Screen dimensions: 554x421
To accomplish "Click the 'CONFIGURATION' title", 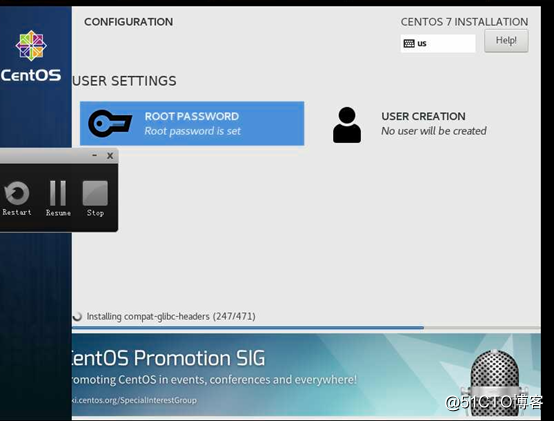I will point(129,22).
